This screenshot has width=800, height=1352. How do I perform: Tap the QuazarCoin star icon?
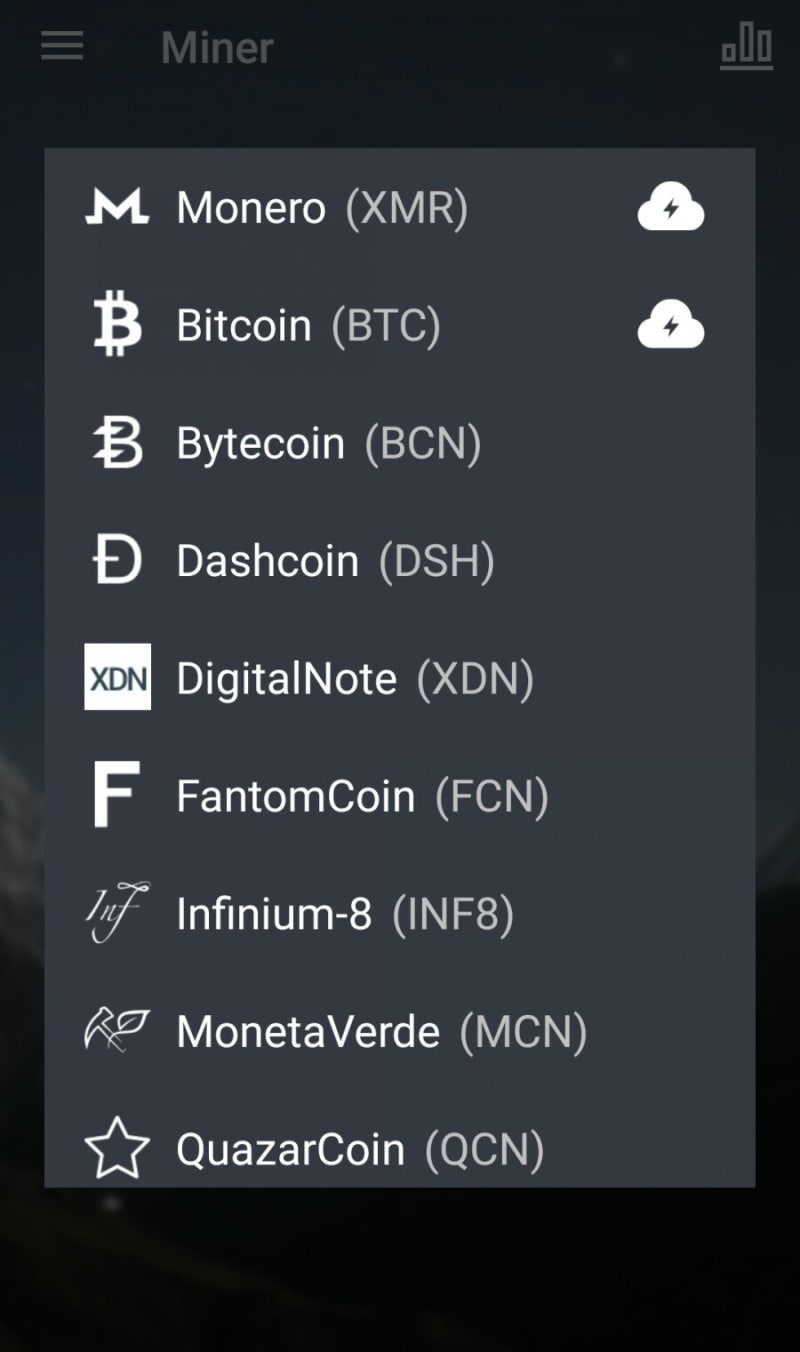pyautogui.click(x=117, y=1148)
